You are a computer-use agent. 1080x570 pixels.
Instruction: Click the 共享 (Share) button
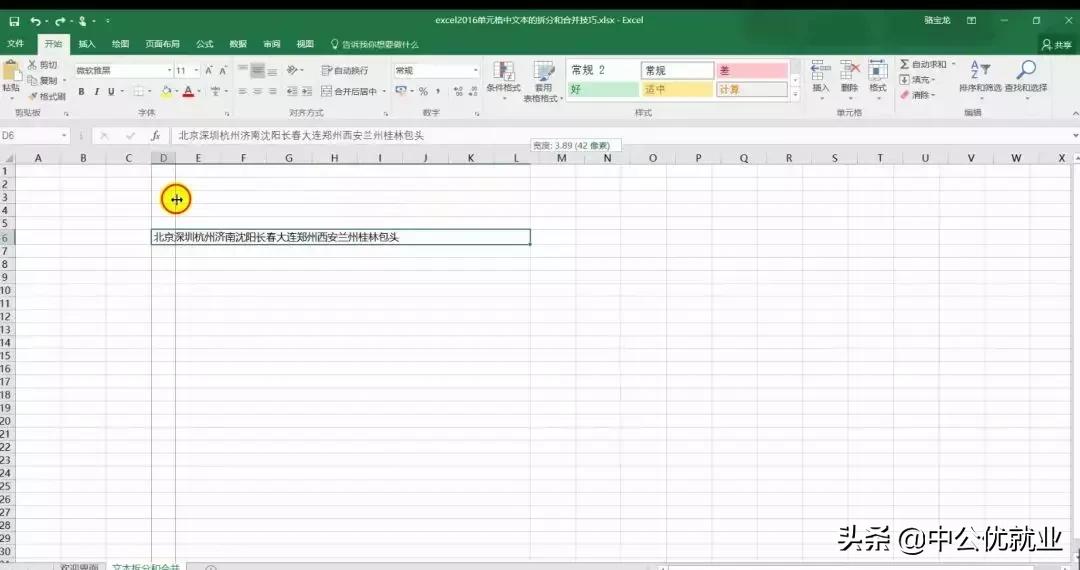pyautogui.click(x=1056, y=45)
